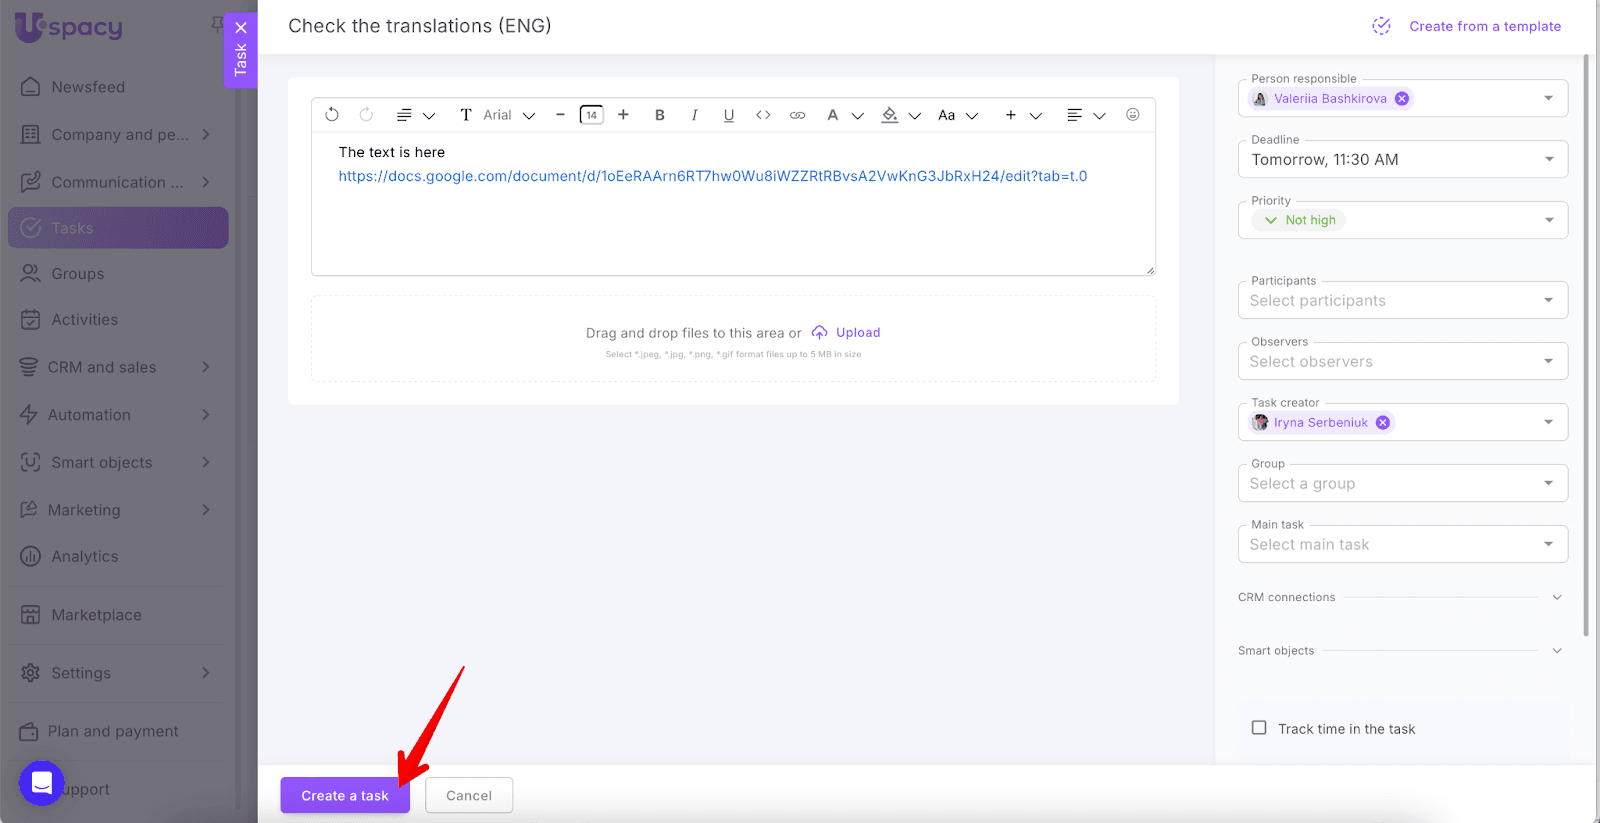Open the Google Docs document link

pos(713,176)
